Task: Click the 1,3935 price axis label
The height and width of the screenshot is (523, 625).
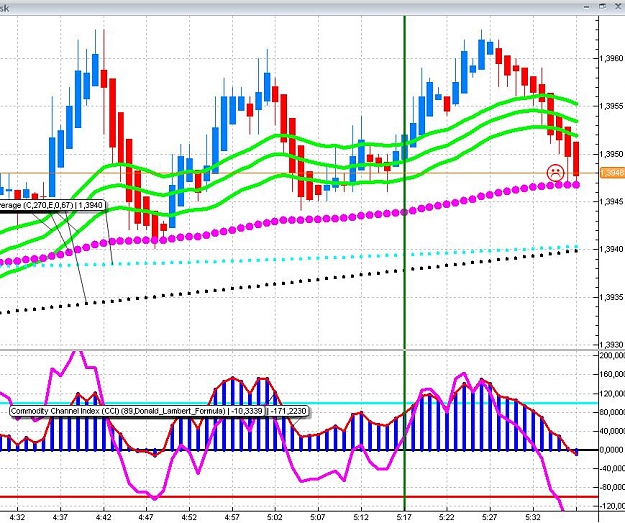Action: (x=611, y=297)
